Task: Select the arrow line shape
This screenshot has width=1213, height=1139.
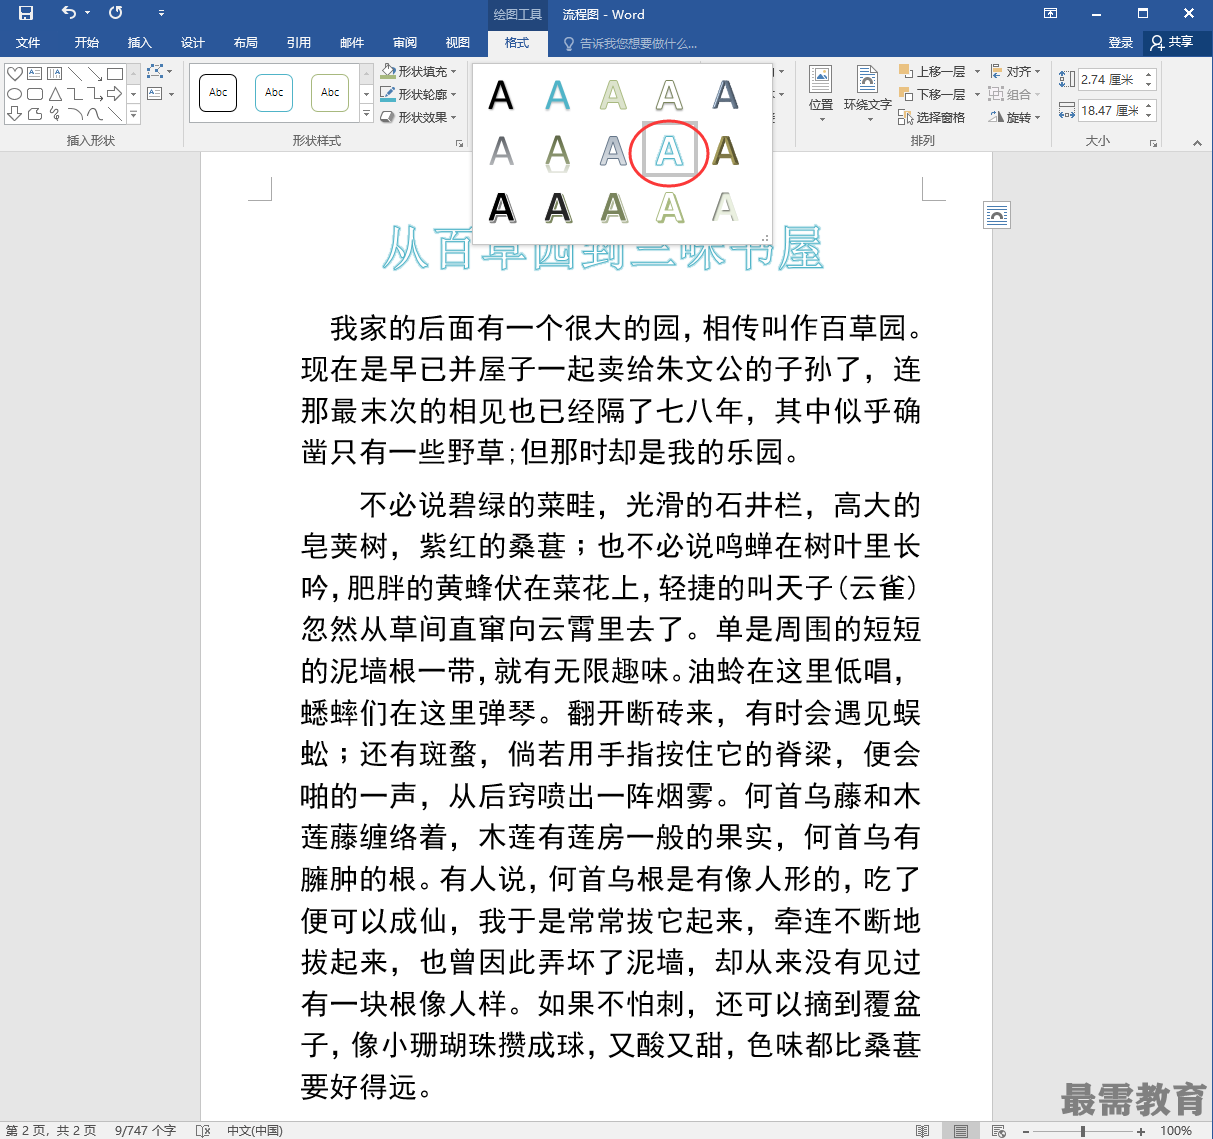Action: [95, 74]
